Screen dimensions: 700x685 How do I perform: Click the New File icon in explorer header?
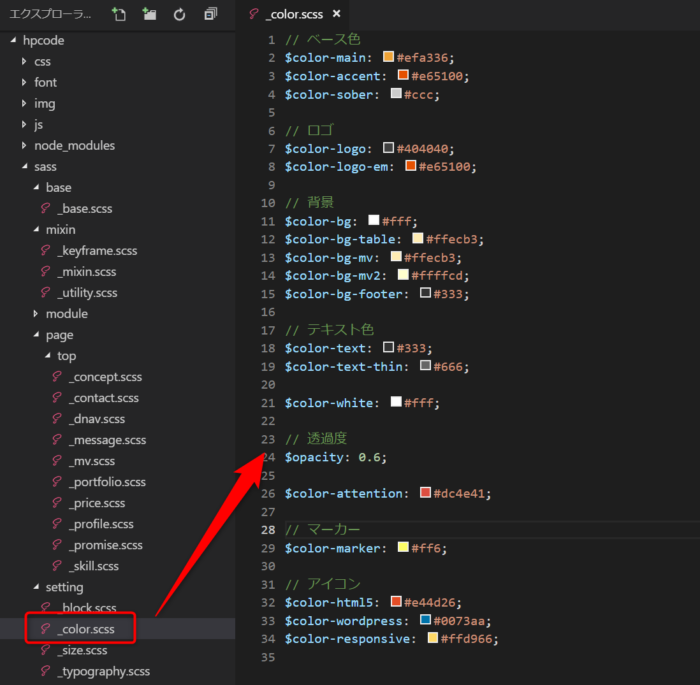119,14
